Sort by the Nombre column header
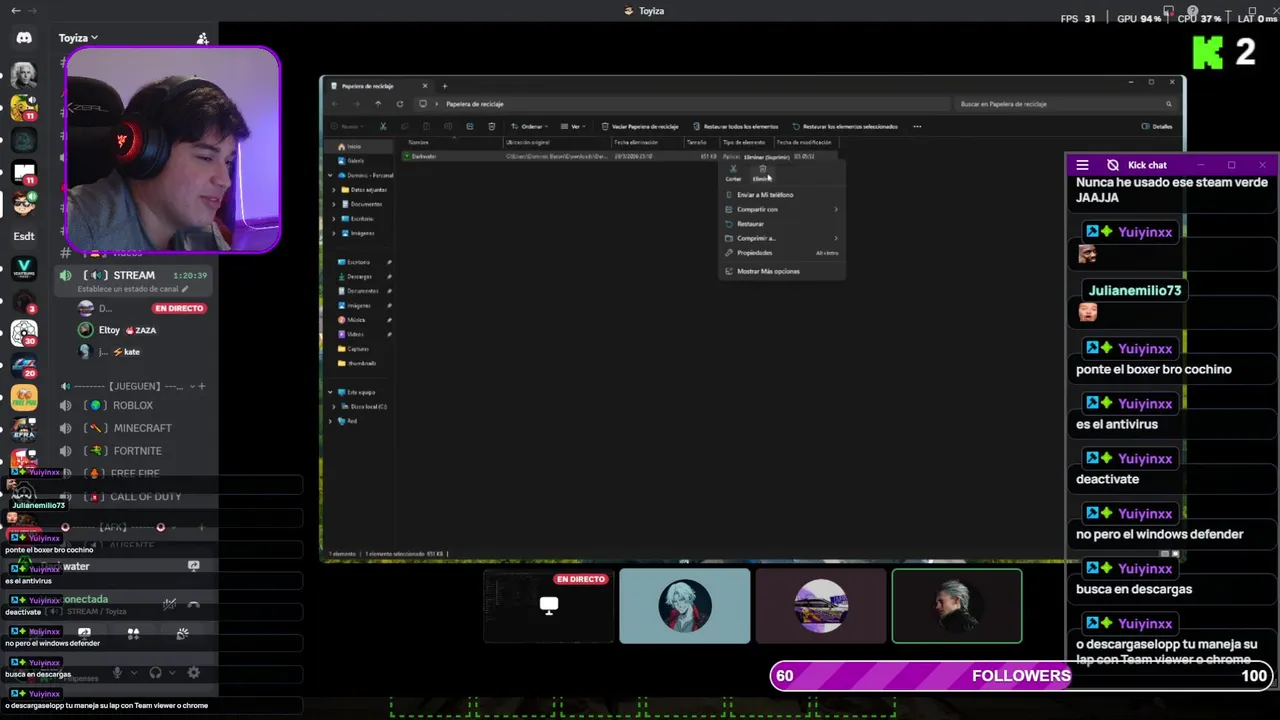The image size is (1280, 720). (x=419, y=143)
